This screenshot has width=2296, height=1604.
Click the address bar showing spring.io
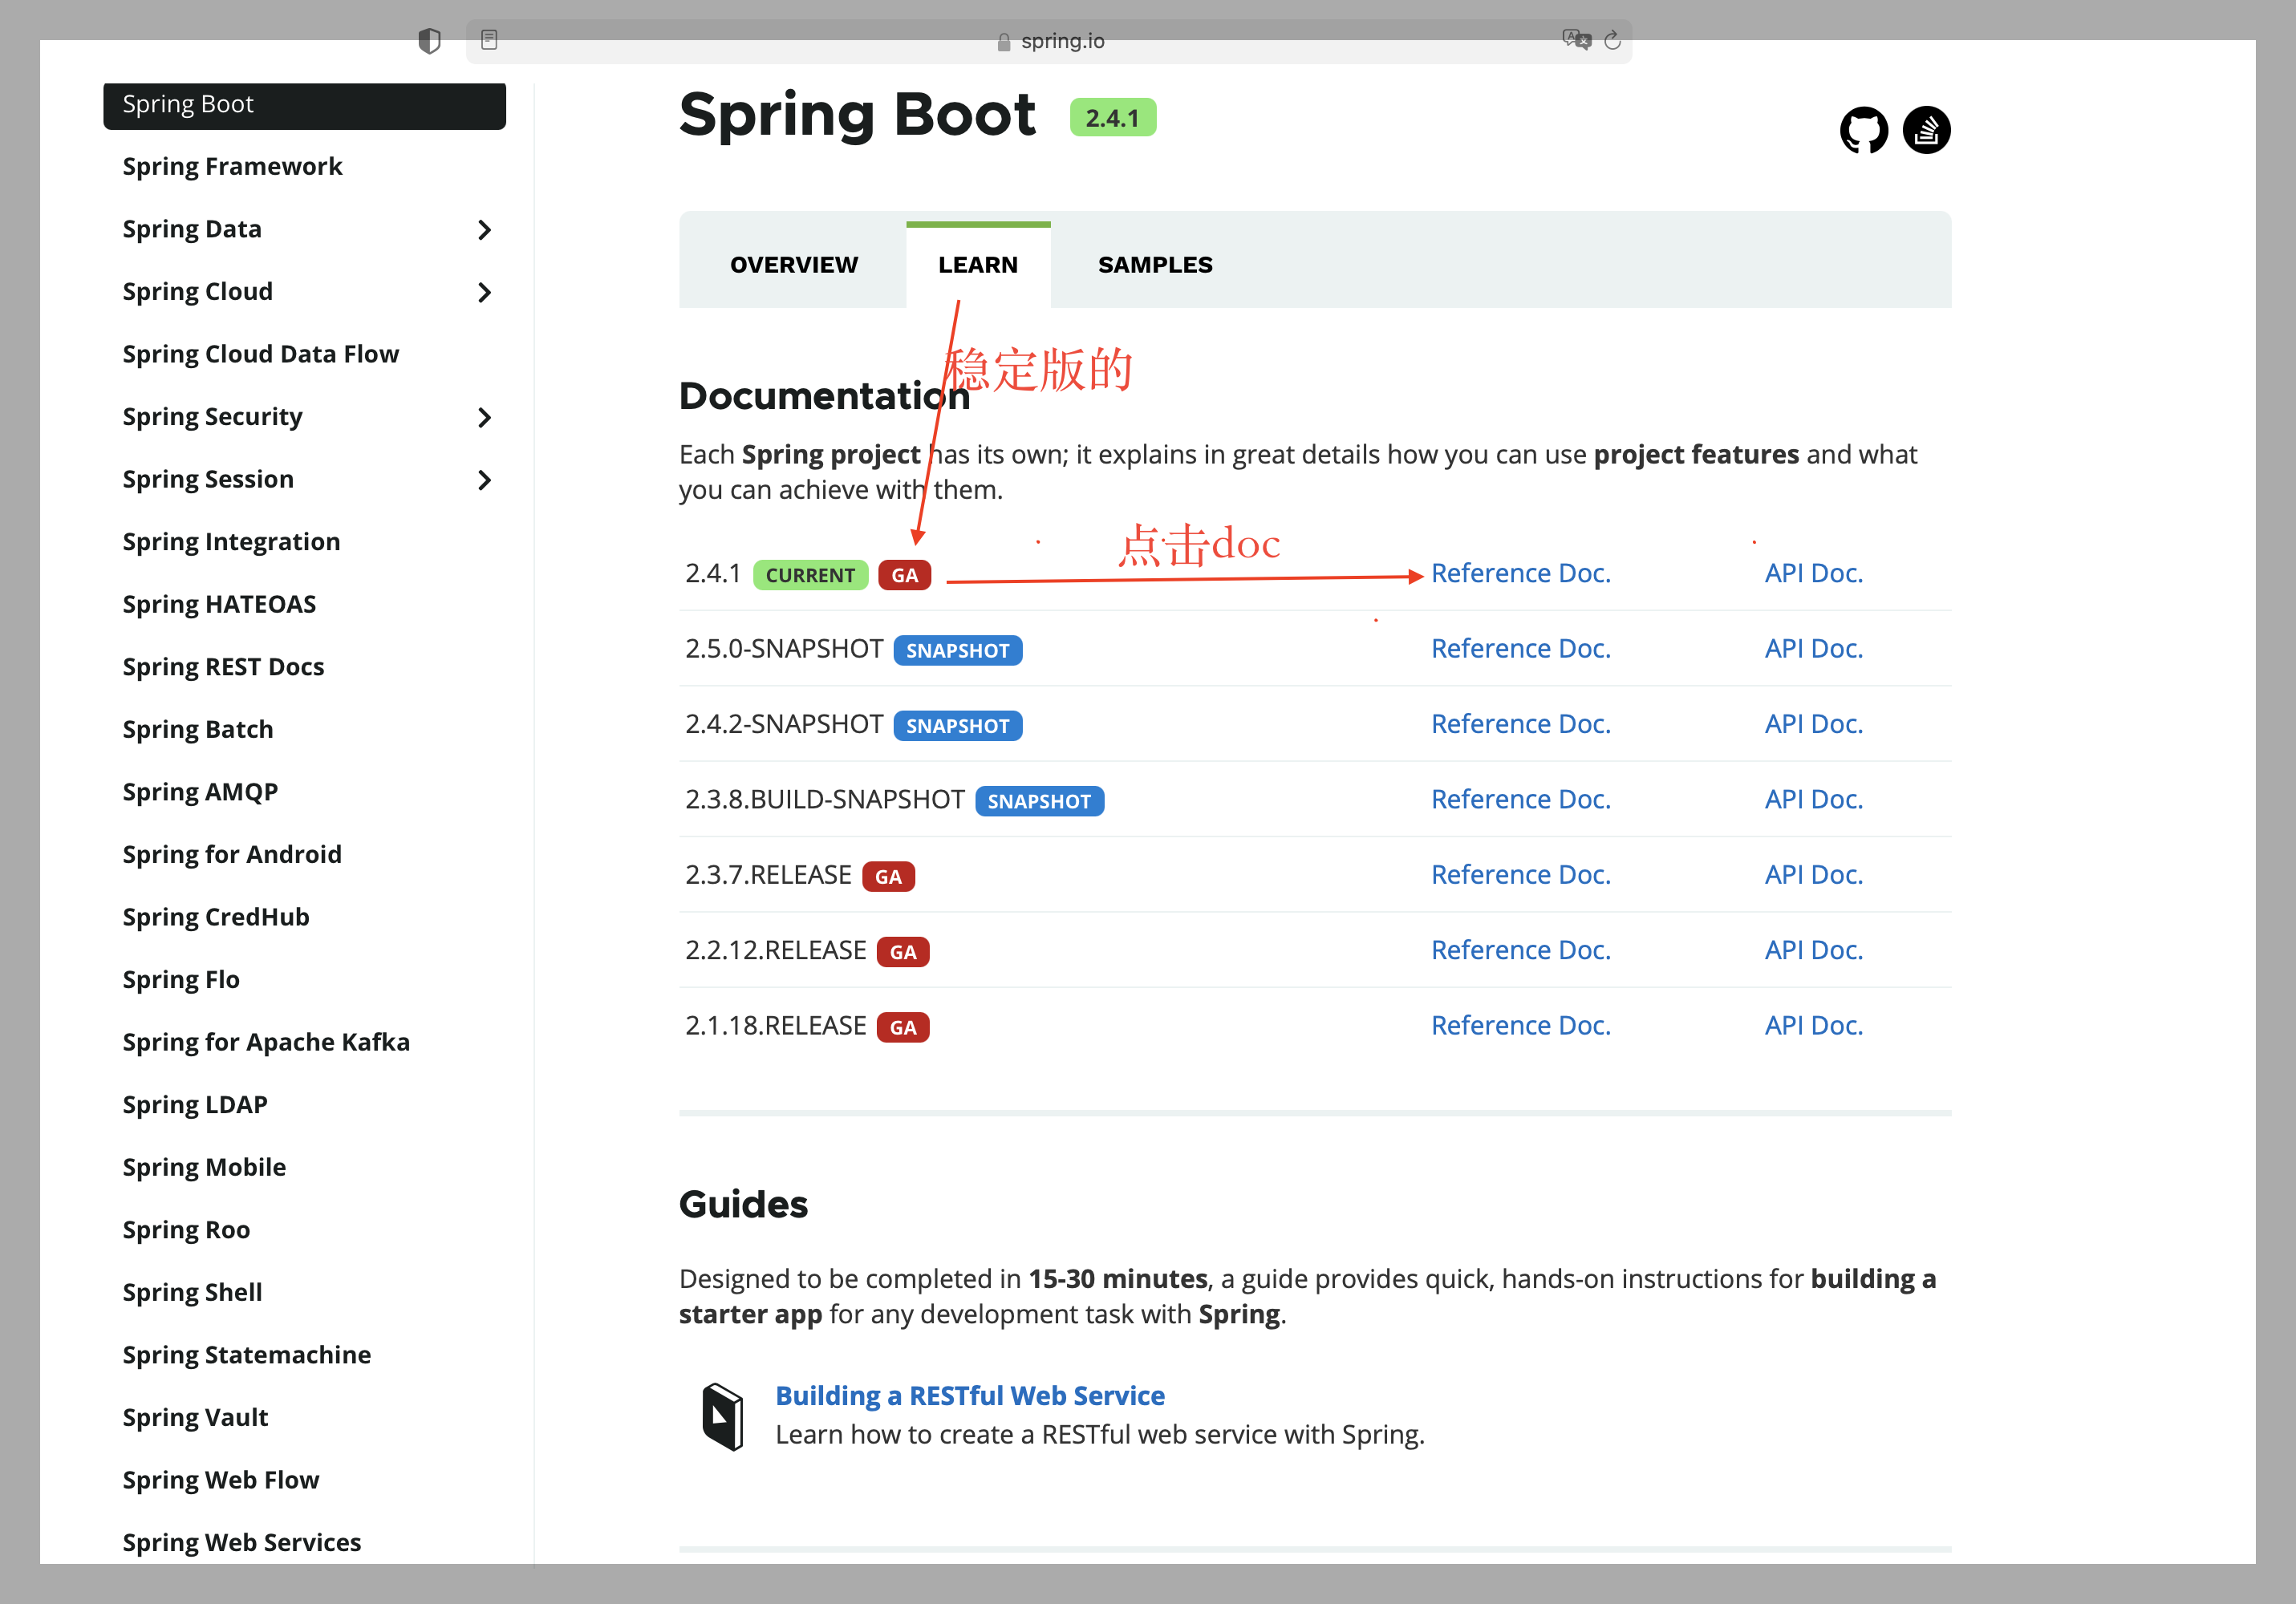point(1063,41)
